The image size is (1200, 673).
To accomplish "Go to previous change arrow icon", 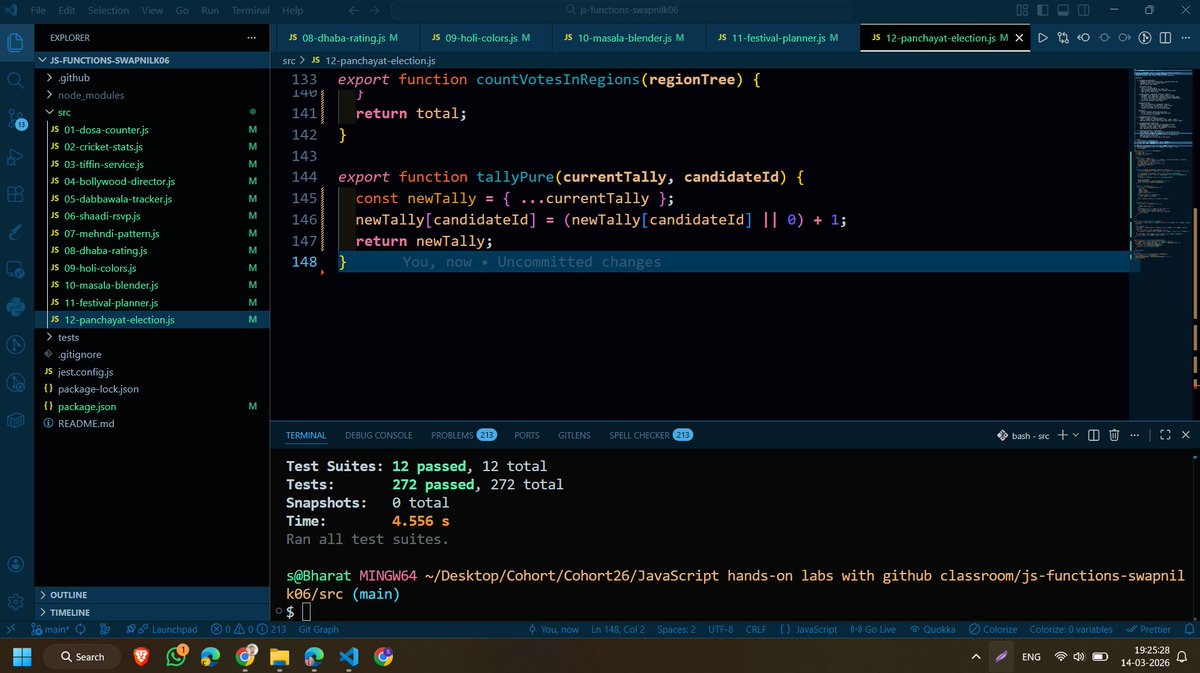I will (1084, 38).
